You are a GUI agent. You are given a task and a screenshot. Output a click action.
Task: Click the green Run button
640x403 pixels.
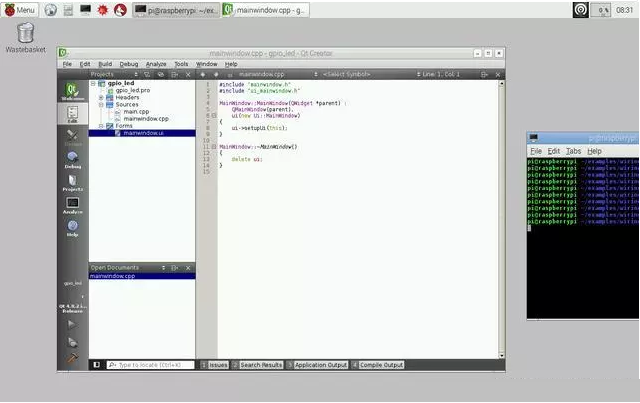(x=72, y=325)
